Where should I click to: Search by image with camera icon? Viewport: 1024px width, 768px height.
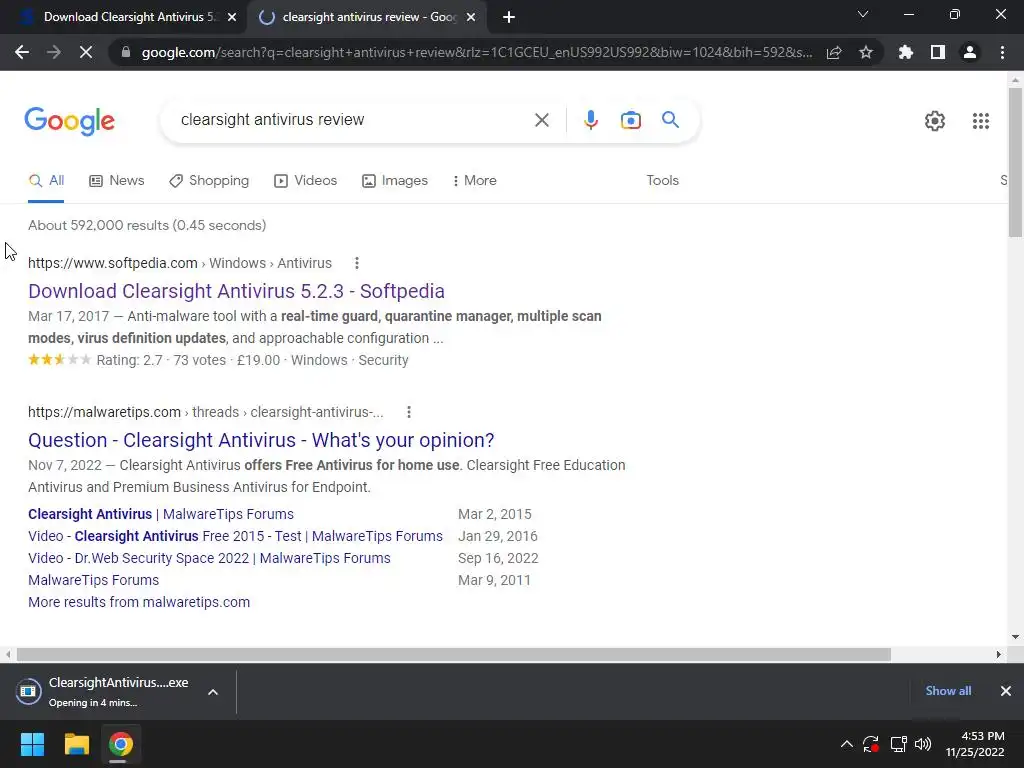[630, 120]
